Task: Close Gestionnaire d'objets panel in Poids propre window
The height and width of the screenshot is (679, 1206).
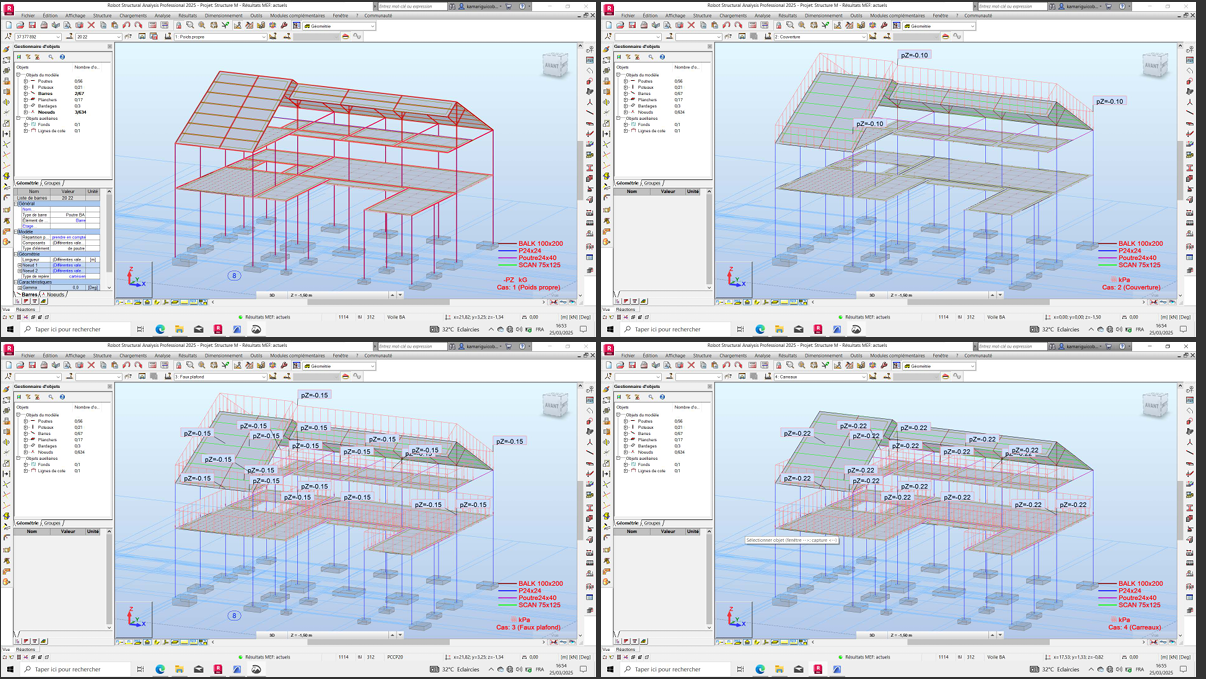Action: (x=110, y=47)
